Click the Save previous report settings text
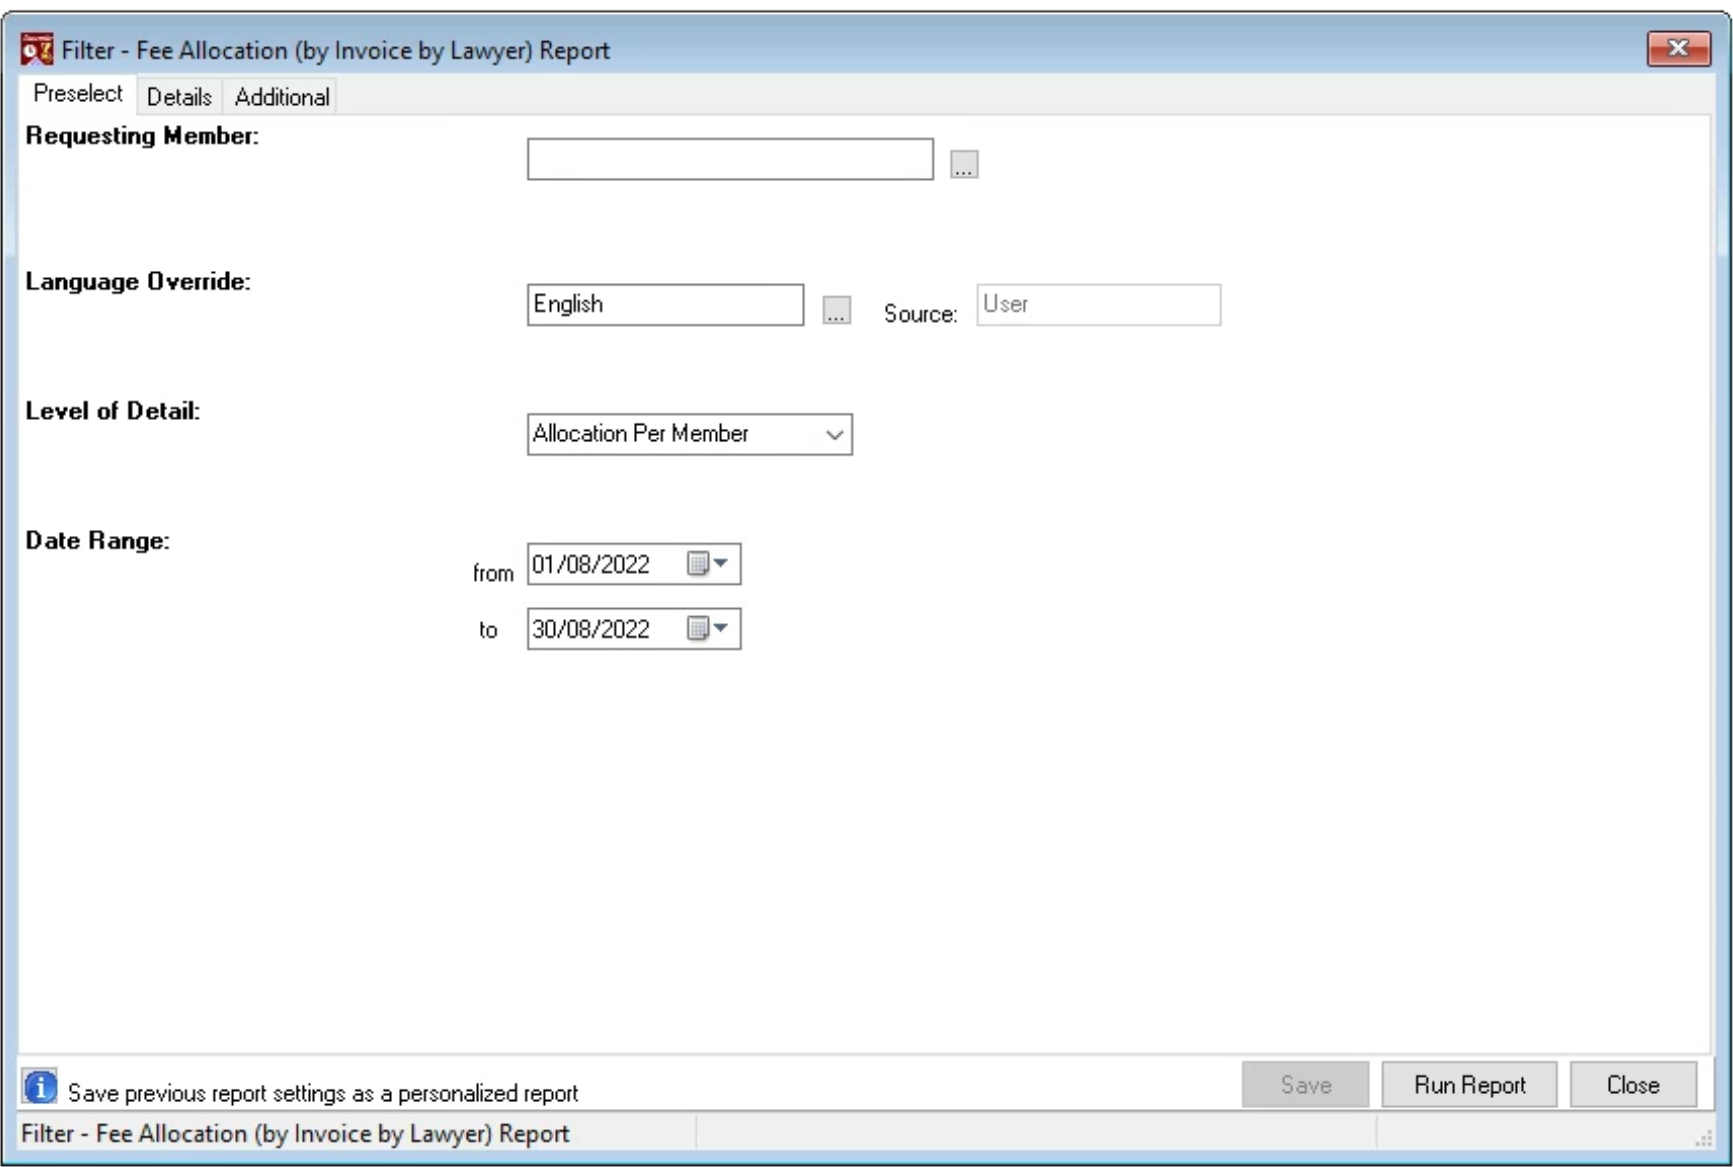 [323, 1093]
